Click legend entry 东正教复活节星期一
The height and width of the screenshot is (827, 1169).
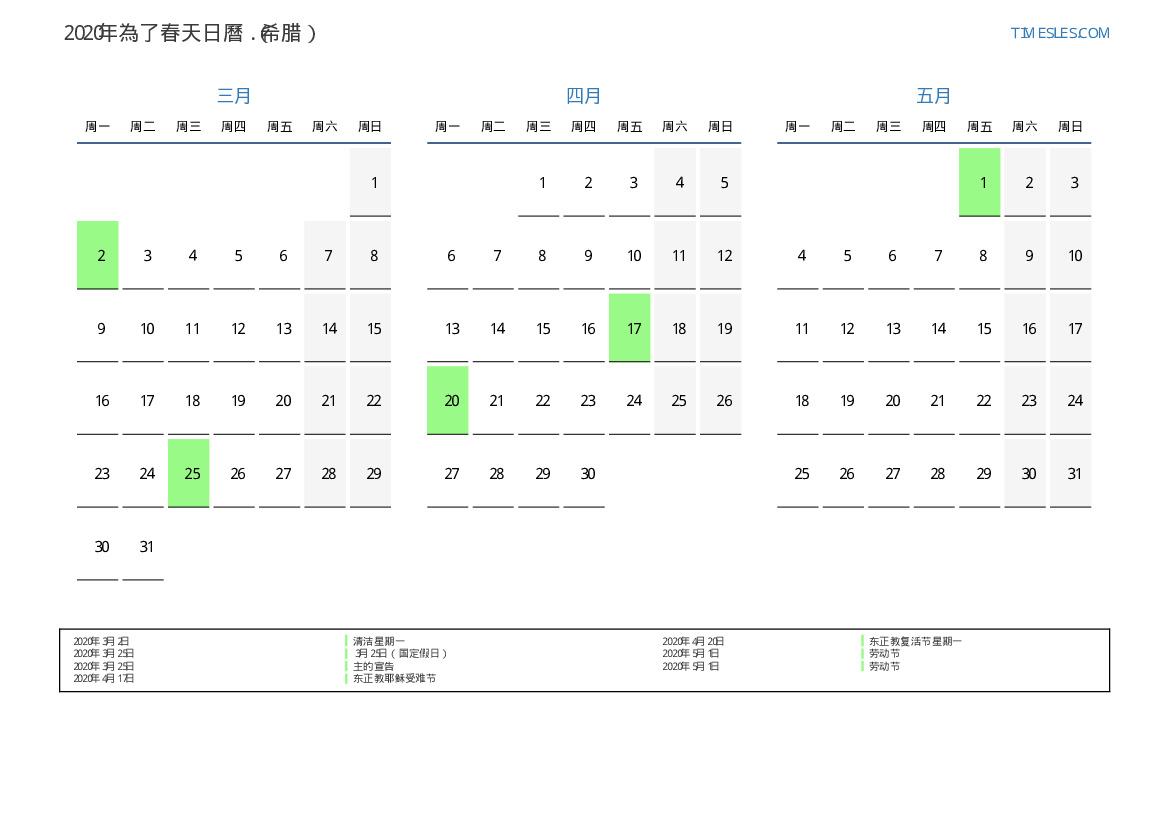coord(916,641)
